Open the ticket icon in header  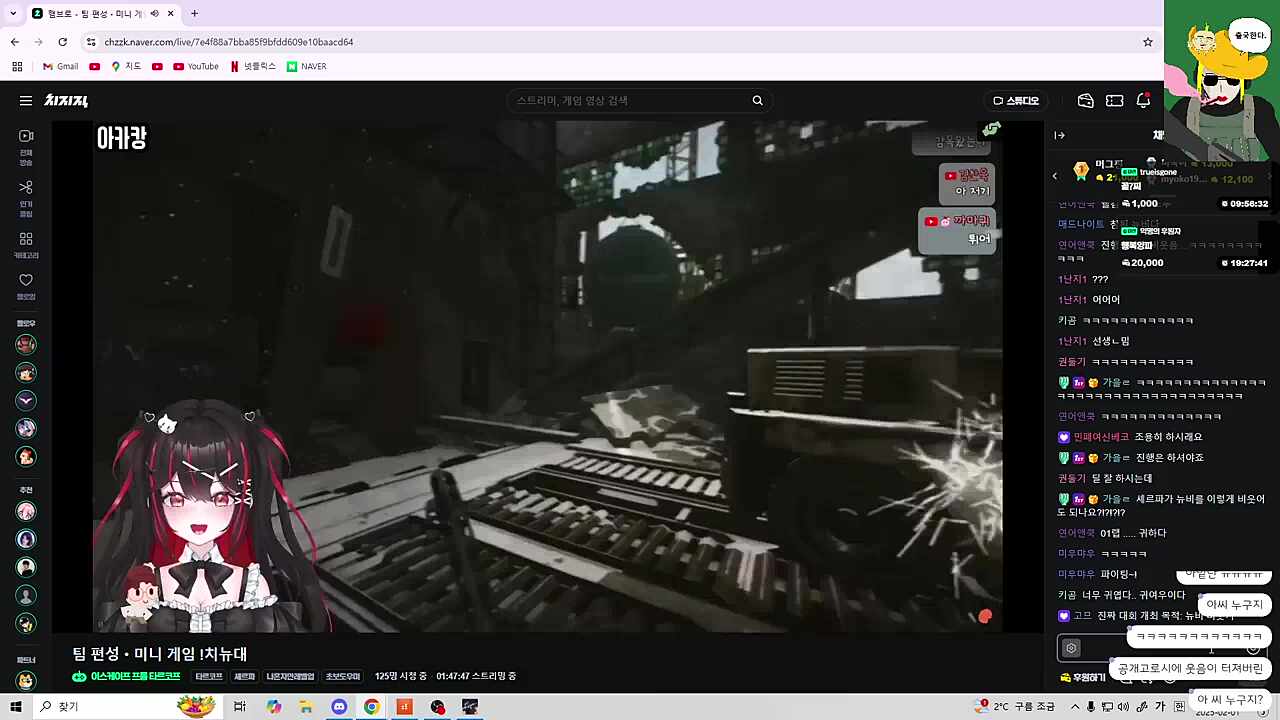point(1114,101)
